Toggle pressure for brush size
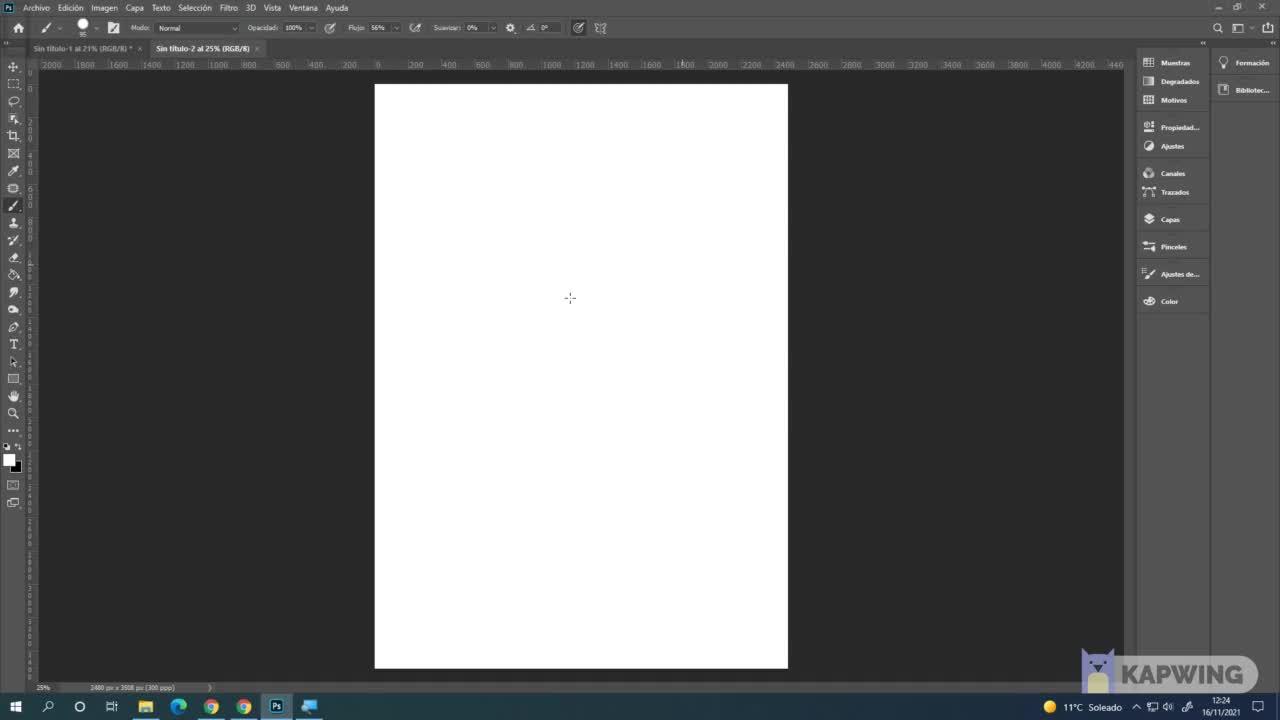This screenshot has height=720, width=1280. [578, 28]
